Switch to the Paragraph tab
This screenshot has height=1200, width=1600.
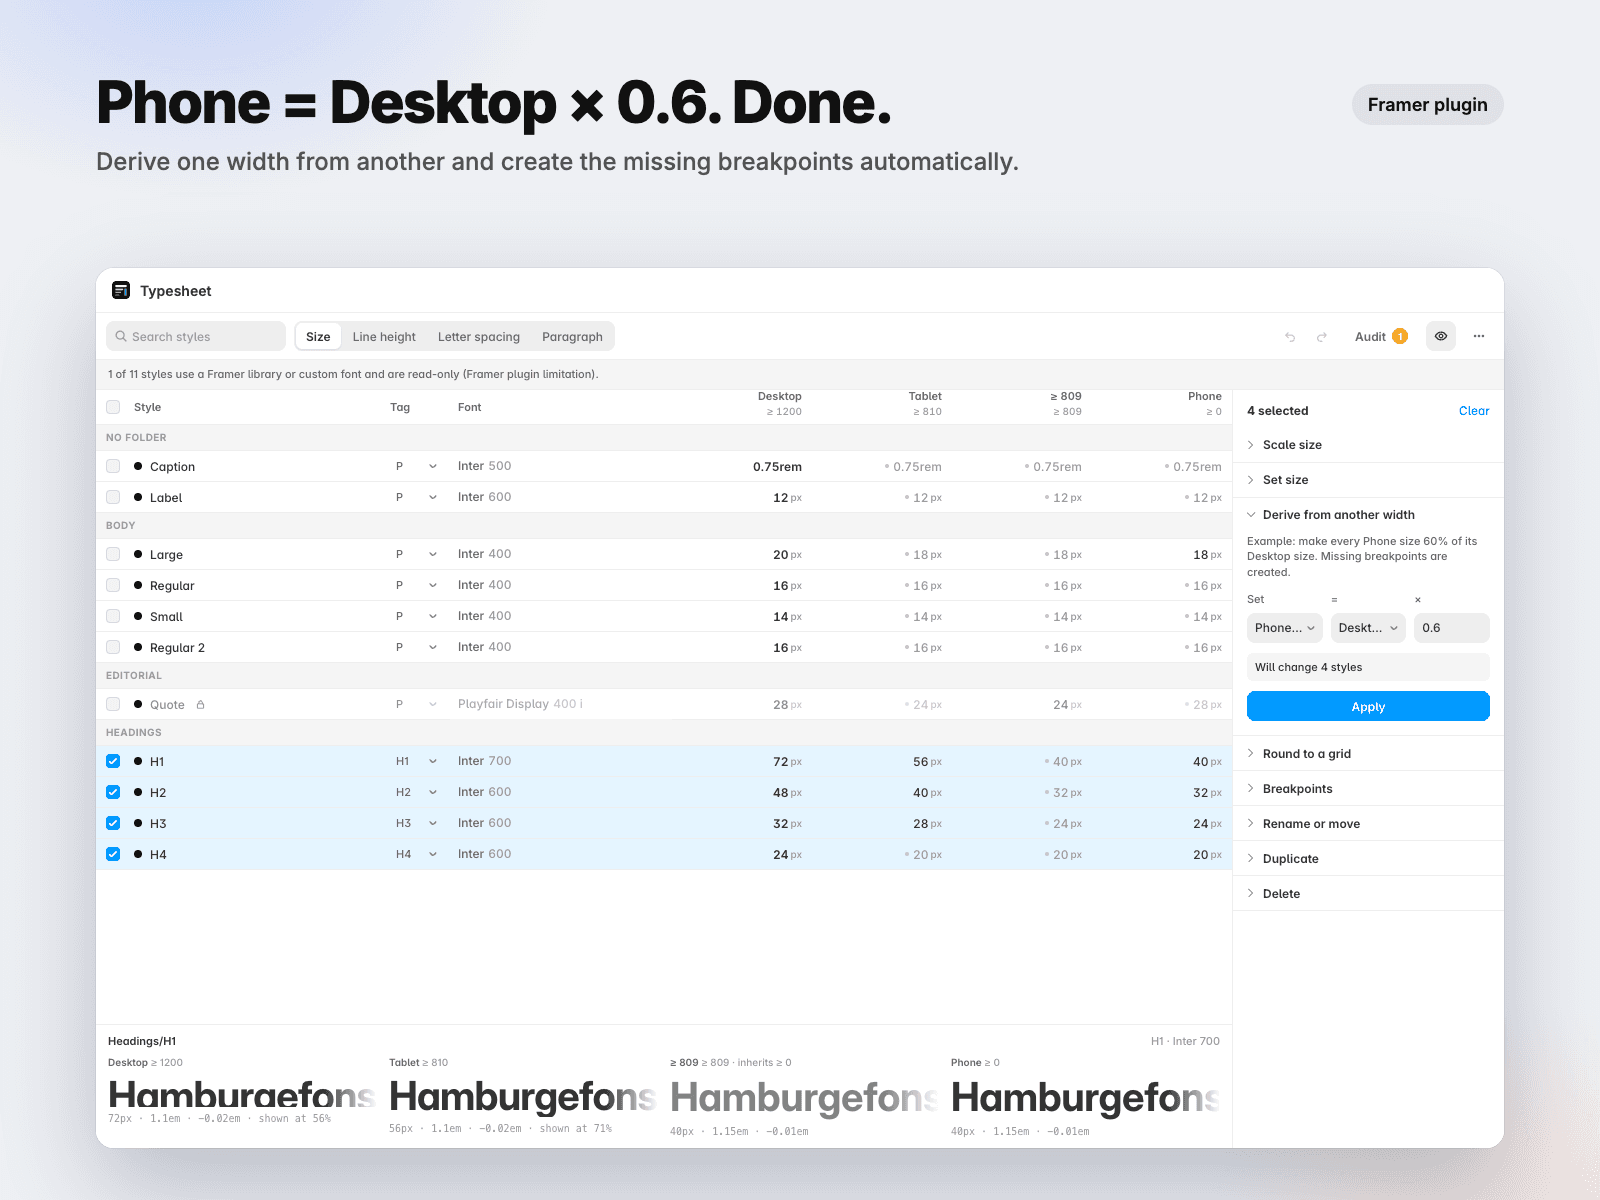pos(572,336)
